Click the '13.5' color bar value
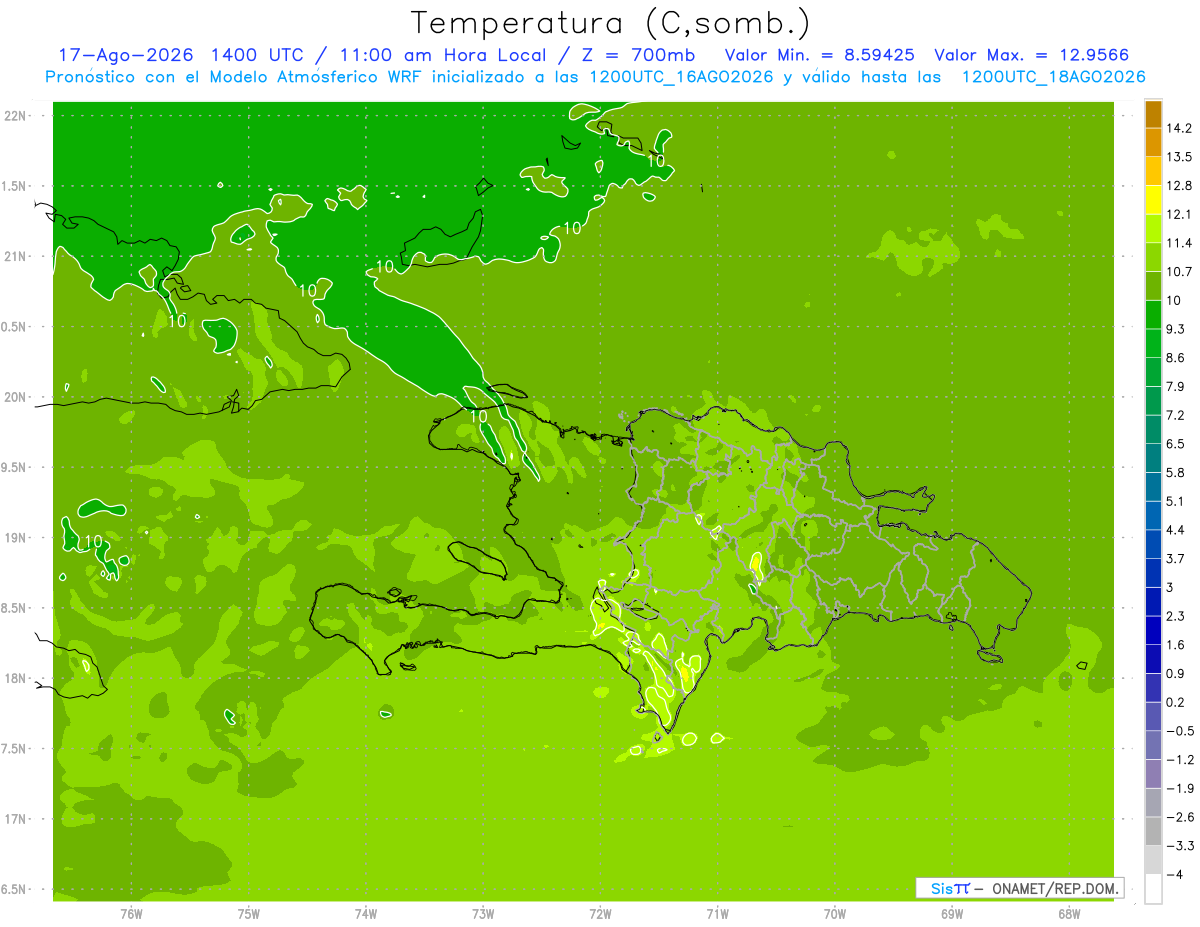The height and width of the screenshot is (927, 1200). (x=1179, y=157)
